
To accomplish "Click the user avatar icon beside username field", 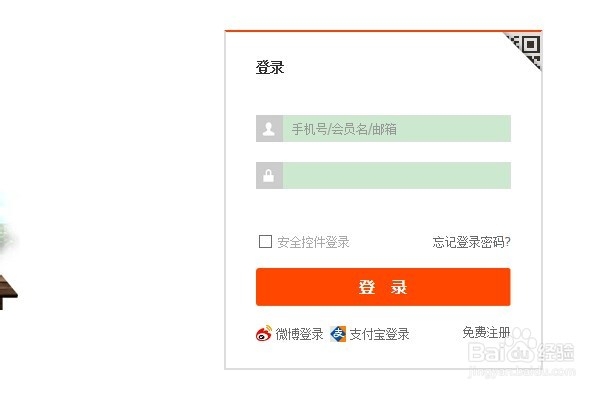I will (x=269, y=129).
